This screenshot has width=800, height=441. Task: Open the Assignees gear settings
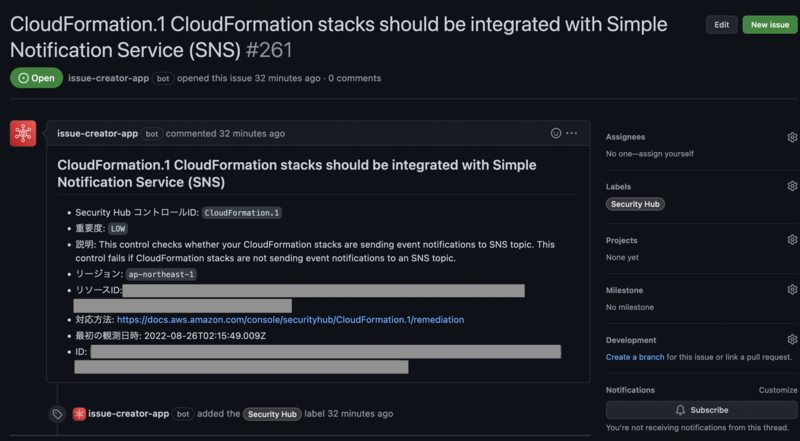792,137
